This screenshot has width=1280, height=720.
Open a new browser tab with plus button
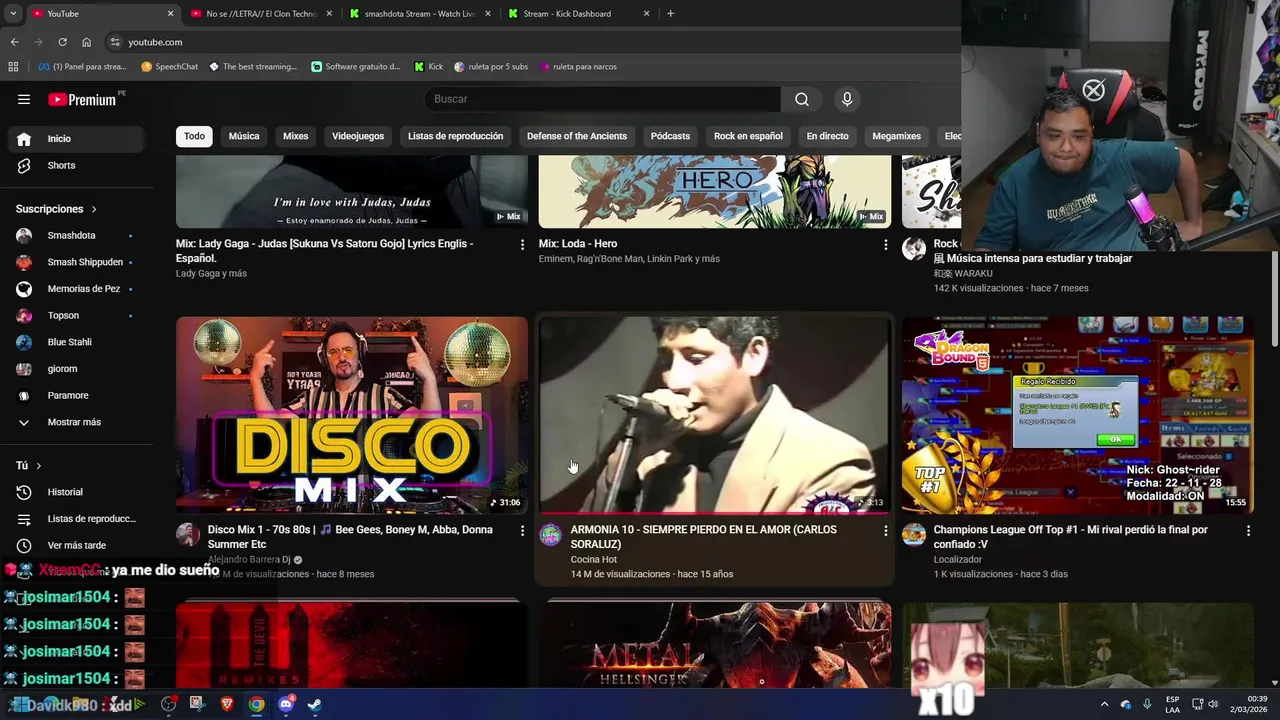coord(670,14)
